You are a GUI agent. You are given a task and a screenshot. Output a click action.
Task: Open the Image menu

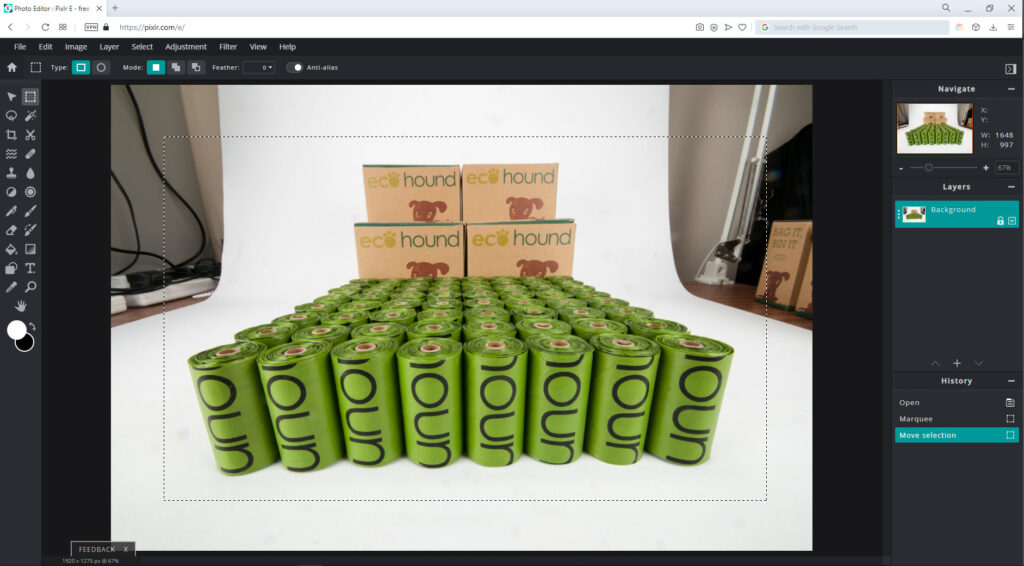(76, 47)
